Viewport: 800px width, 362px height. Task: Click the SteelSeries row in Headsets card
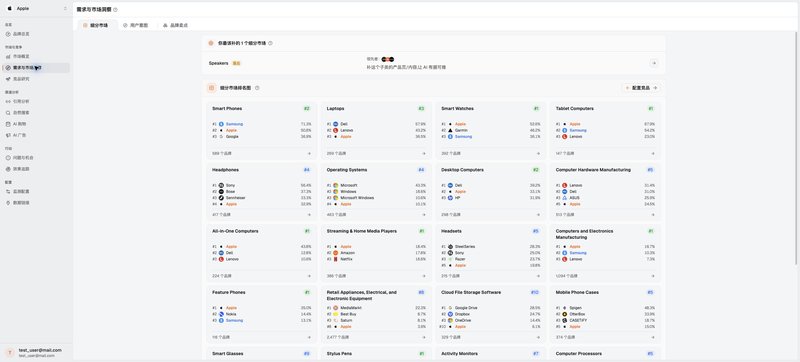click(x=490, y=246)
